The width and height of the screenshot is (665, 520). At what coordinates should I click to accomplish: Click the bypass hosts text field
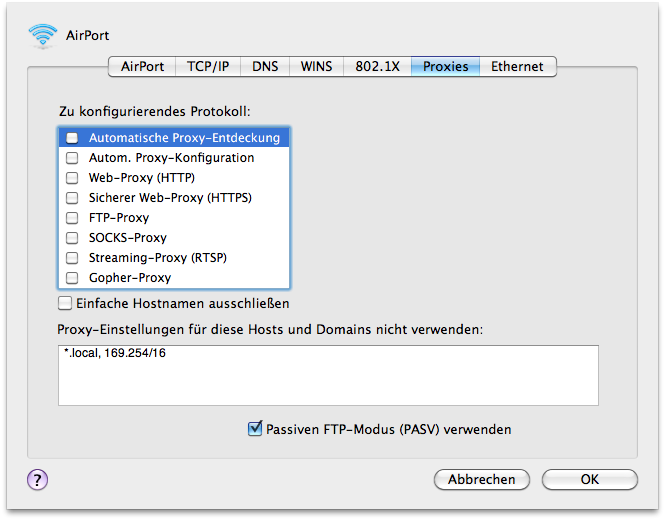tap(328, 375)
